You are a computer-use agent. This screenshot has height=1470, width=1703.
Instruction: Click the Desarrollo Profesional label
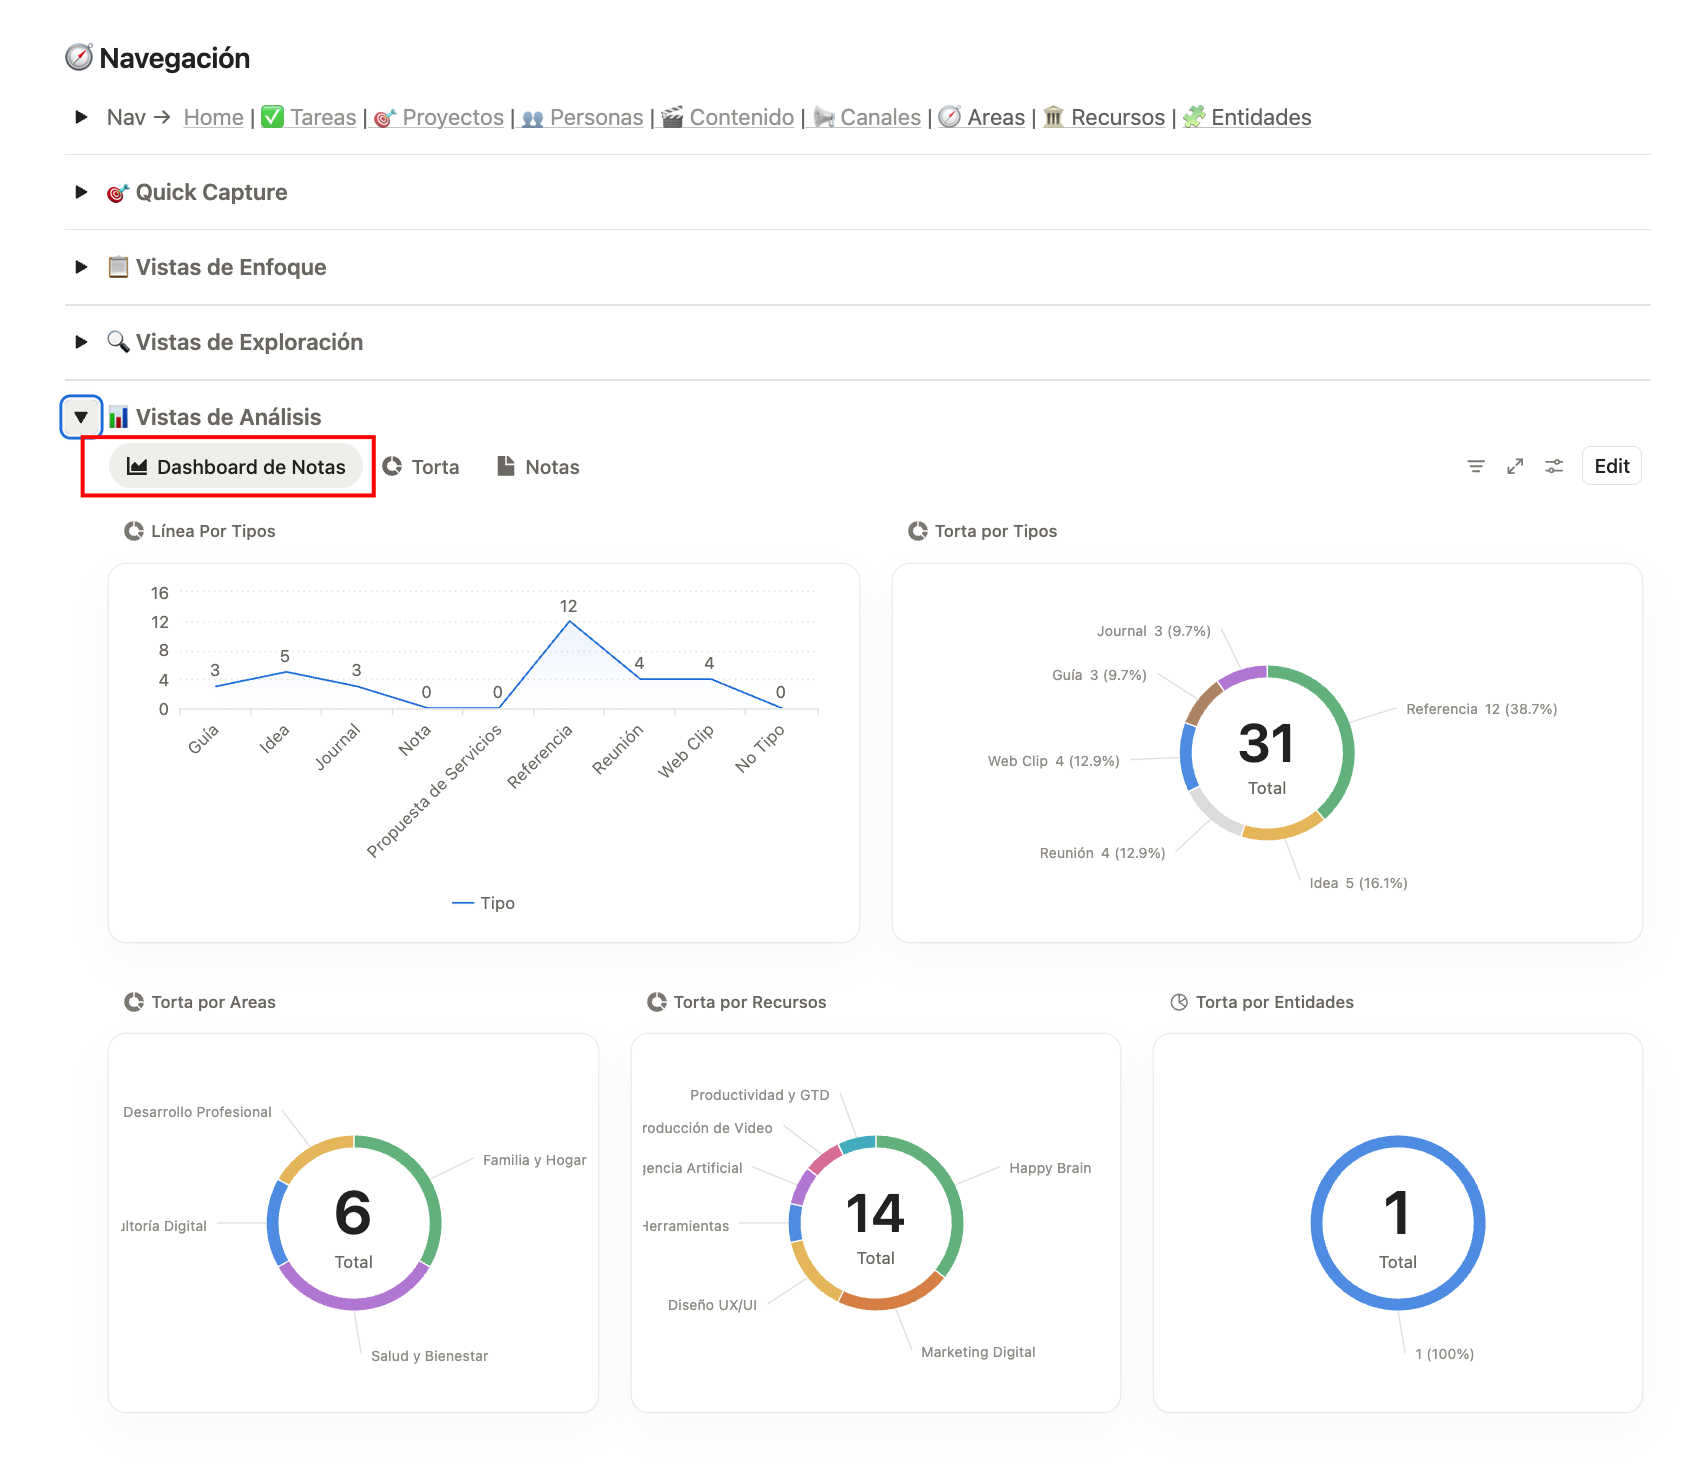tap(197, 1112)
